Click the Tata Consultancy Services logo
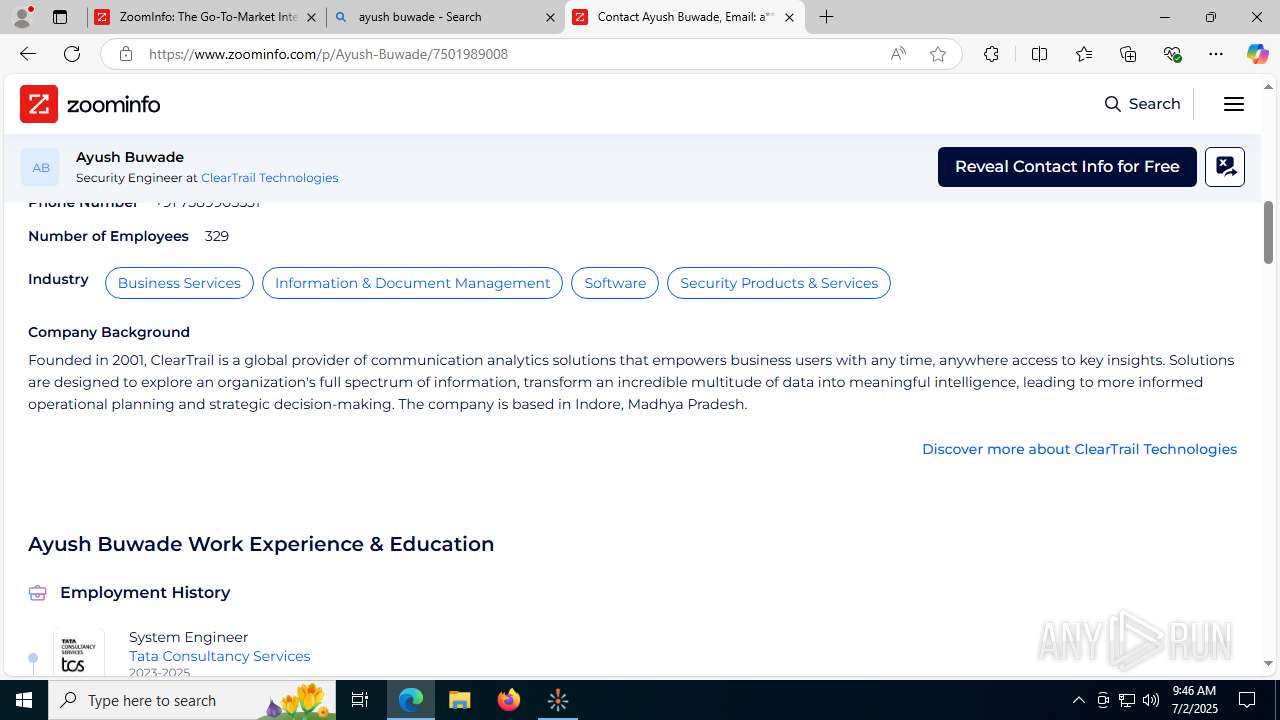1280x720 pixels. point(79,654)
